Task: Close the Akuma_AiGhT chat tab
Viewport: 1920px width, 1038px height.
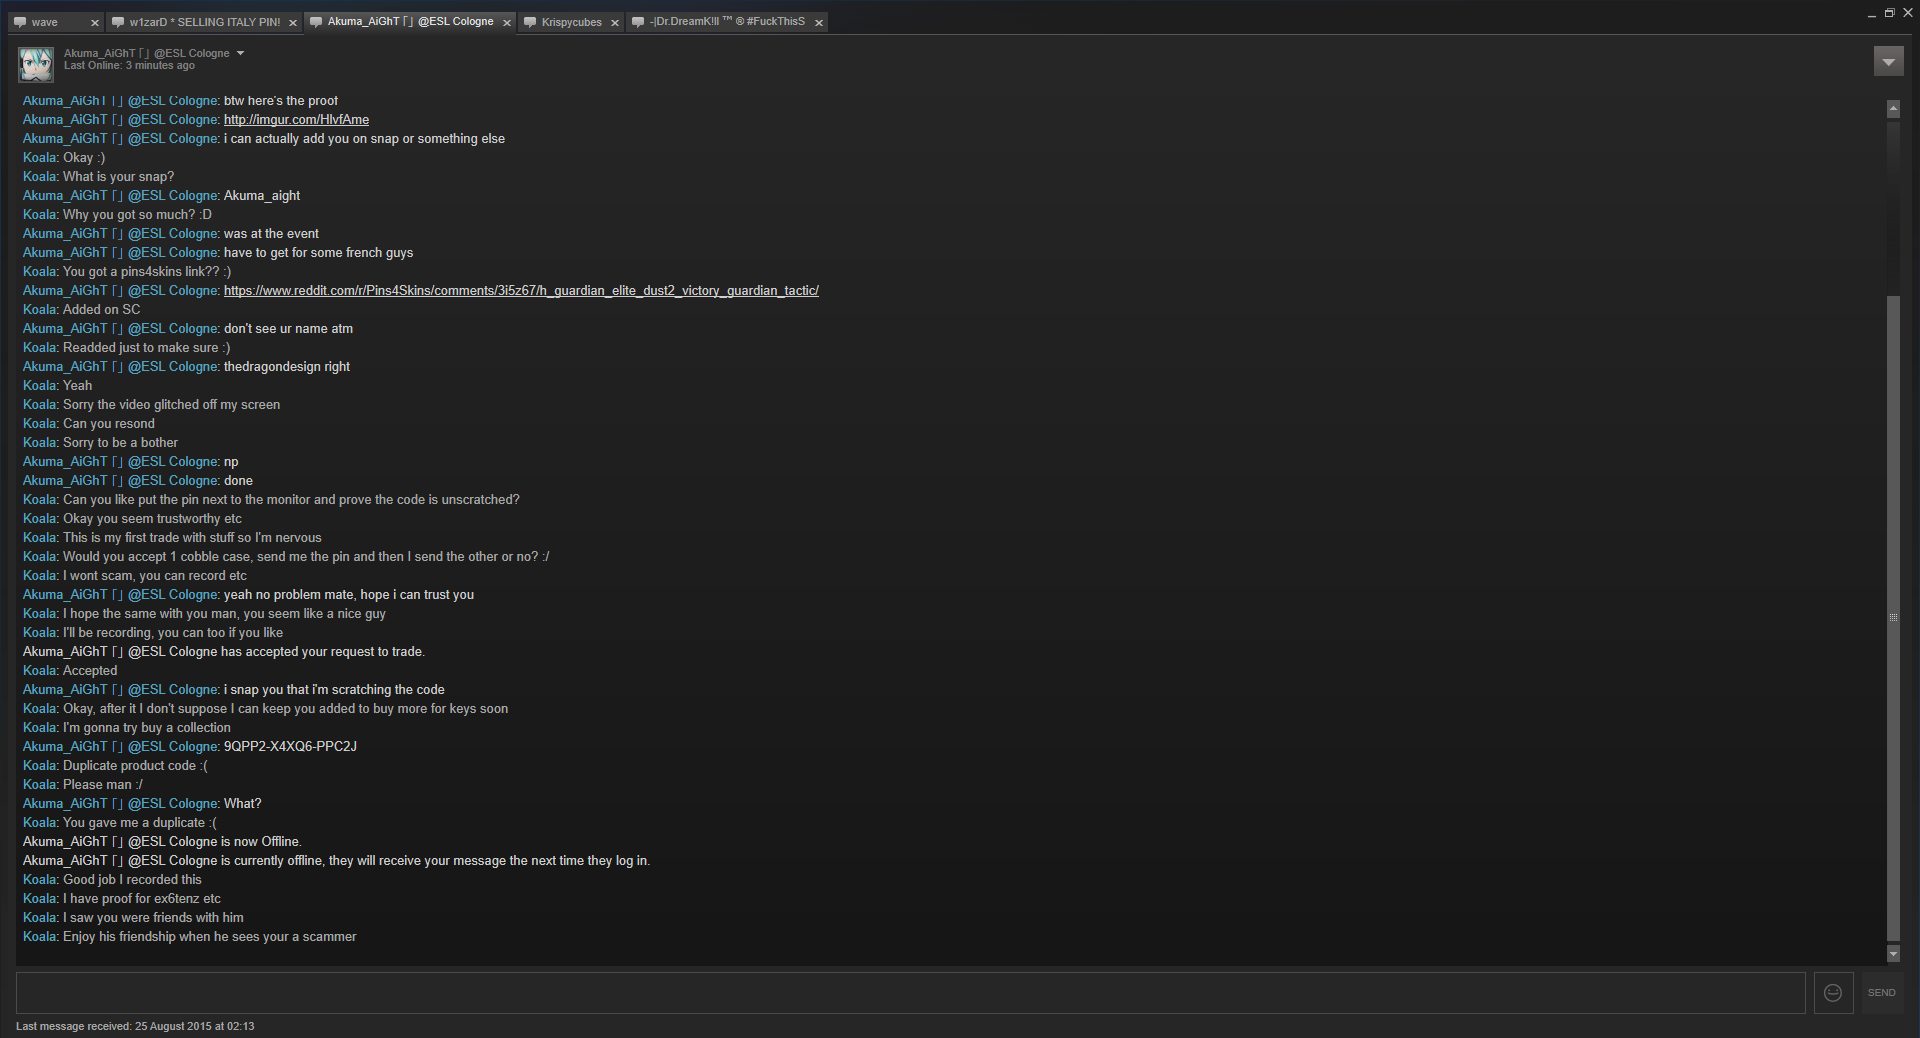Action: click(507, 22)
